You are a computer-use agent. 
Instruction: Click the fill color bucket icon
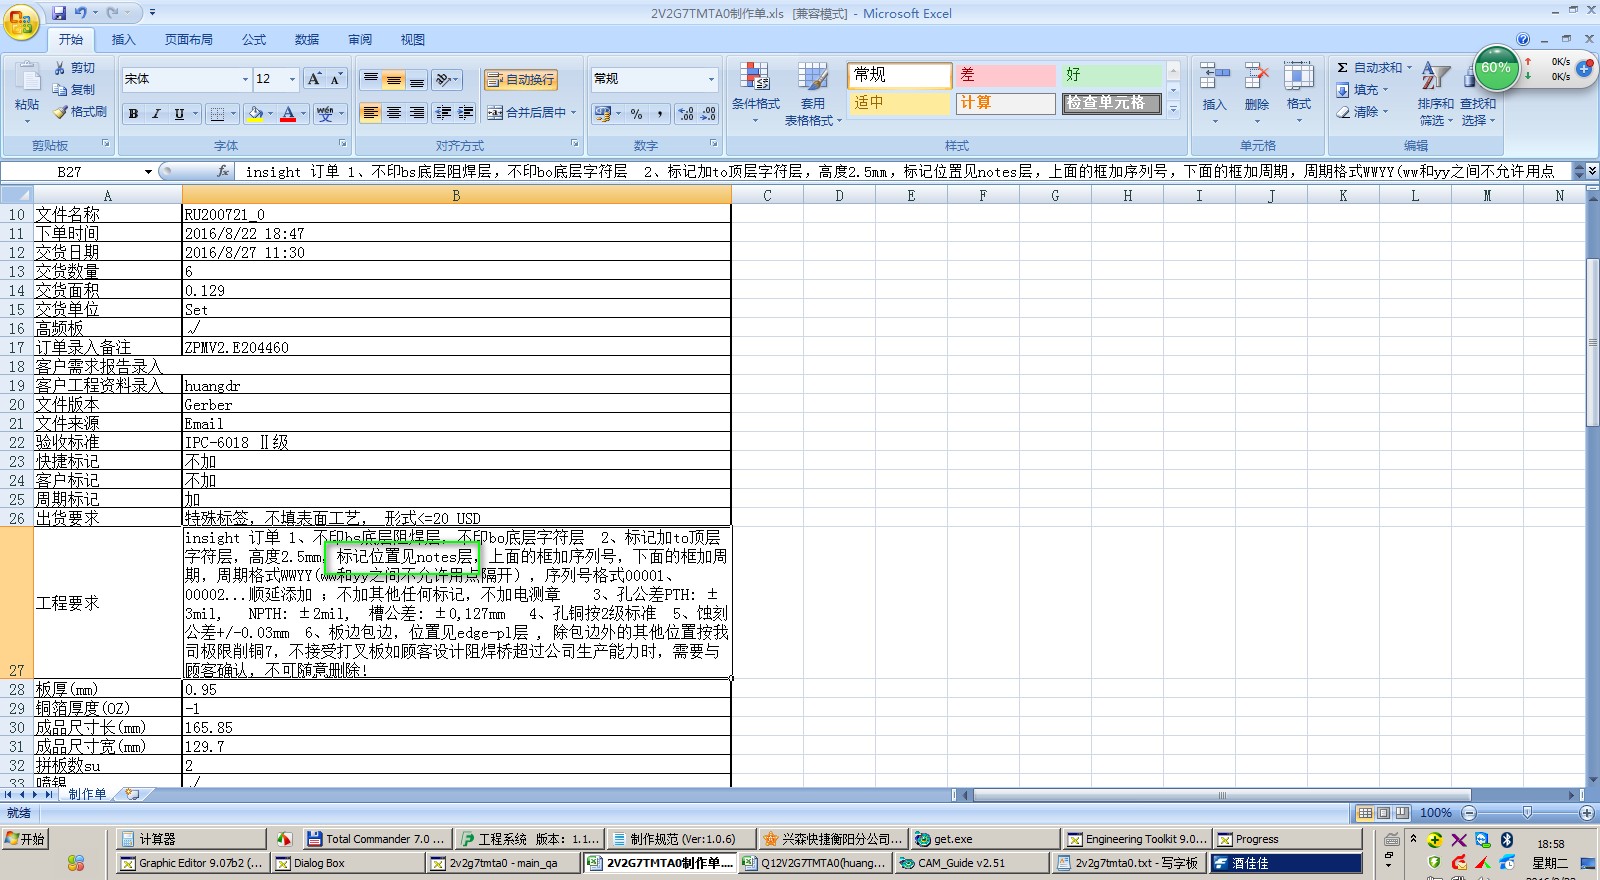pyautogui.click(x=256, y=114)
